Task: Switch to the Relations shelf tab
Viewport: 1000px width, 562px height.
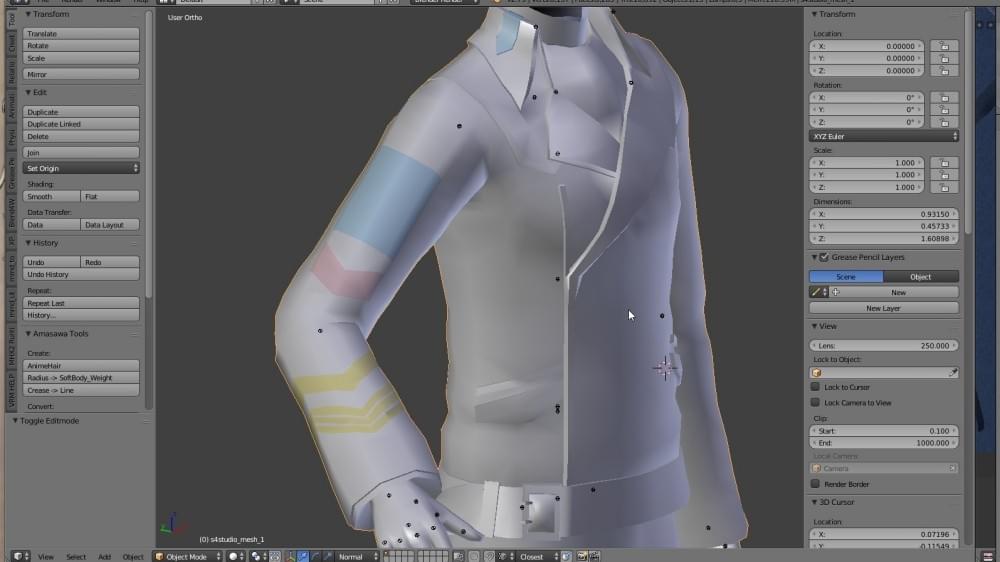Action: coord(11,73)
